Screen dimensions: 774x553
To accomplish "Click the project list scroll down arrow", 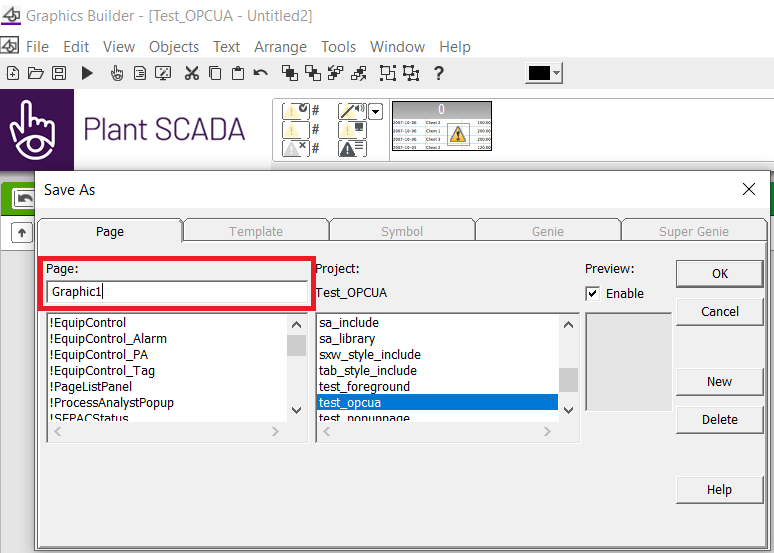I will click(x=569, y=410).
